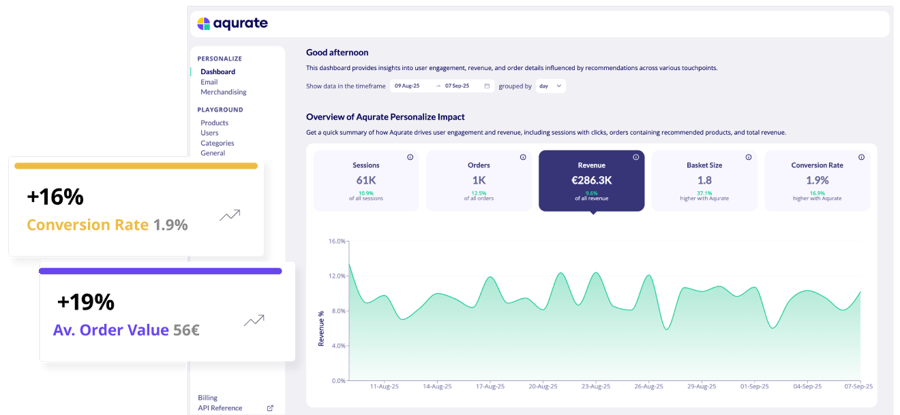This screenshot has height=415, width=900.
Task: Open General under Playground
Action: (212, 153)
